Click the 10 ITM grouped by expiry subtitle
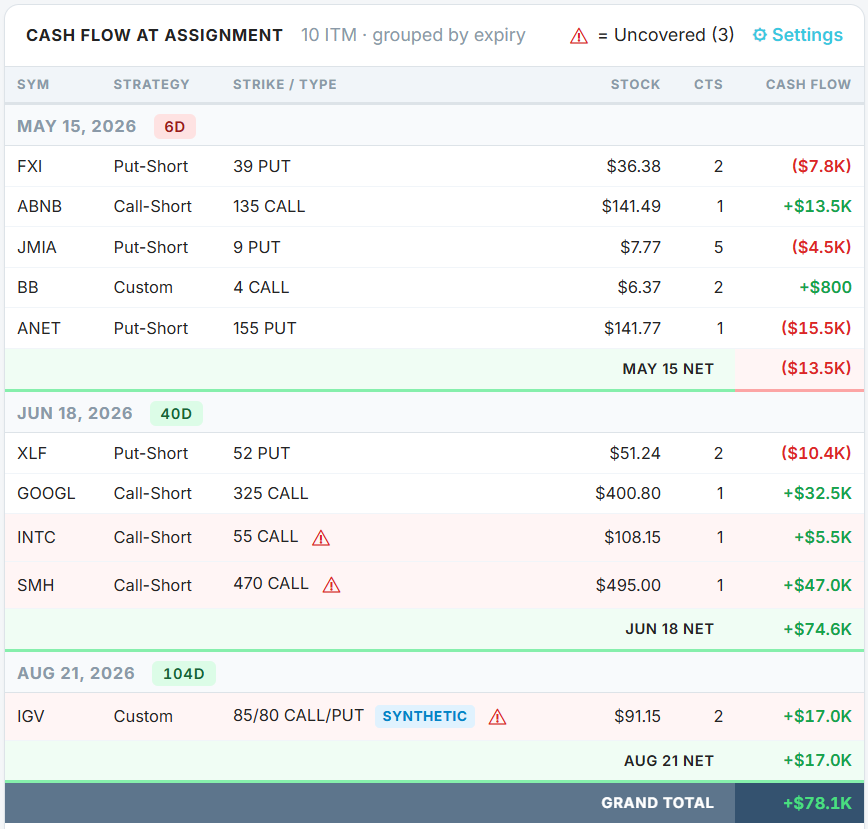 (x=413, y=35)
